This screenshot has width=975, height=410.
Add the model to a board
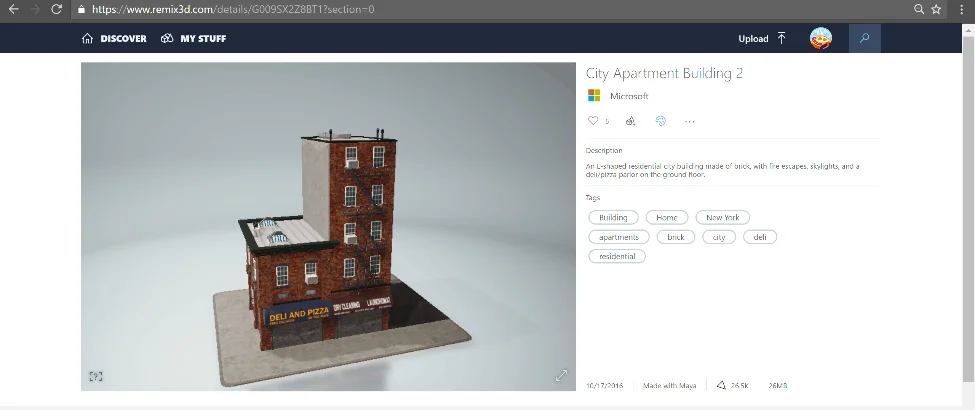tap(630, 121)
